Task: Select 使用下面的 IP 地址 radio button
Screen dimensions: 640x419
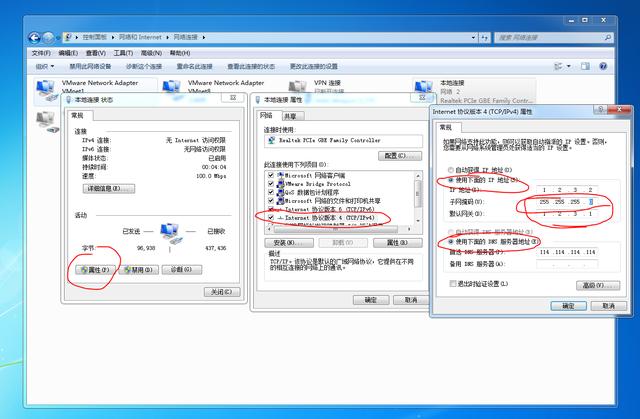Action: (451, 180)
